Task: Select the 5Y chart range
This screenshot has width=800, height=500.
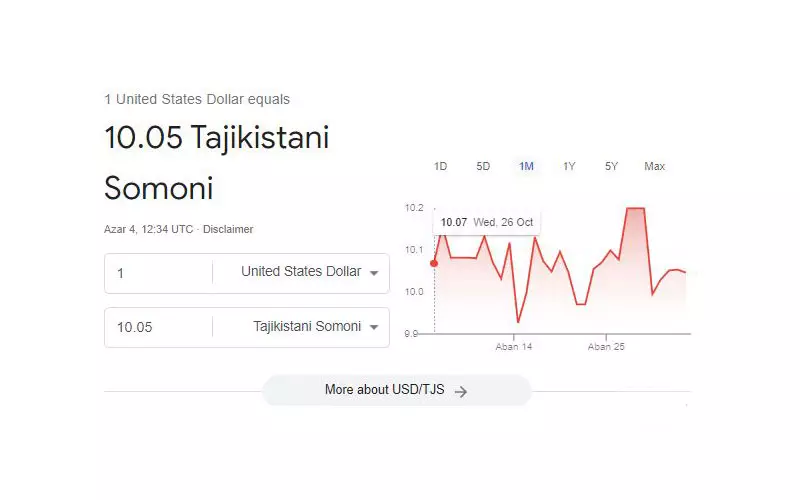Action: point(611,166)
